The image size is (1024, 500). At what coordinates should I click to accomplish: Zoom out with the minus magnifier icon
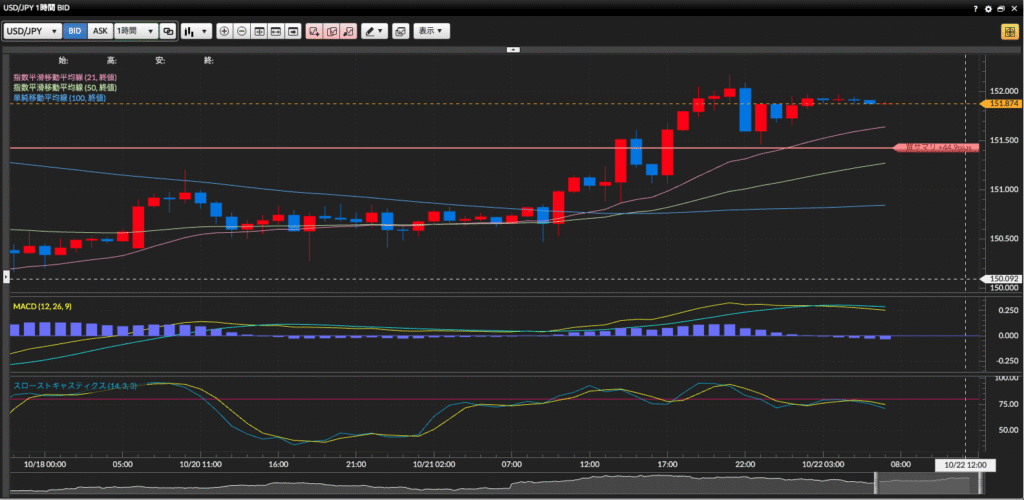[242, 31]
